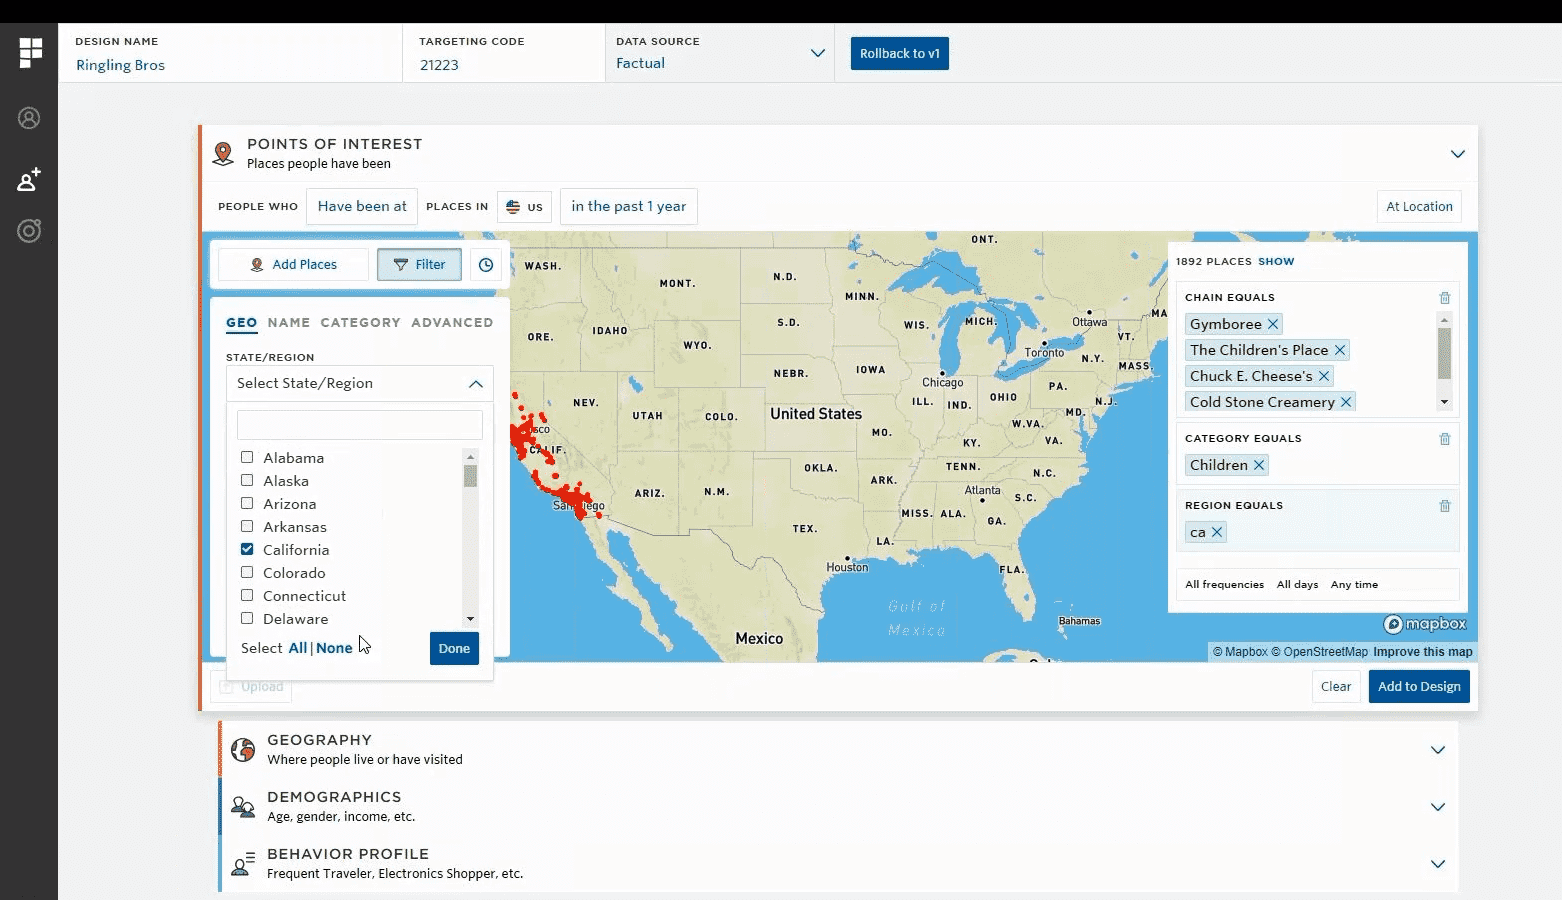Toggle the Filter button
The height and width of the screenshot is (900, 1562).
point(419,265)
